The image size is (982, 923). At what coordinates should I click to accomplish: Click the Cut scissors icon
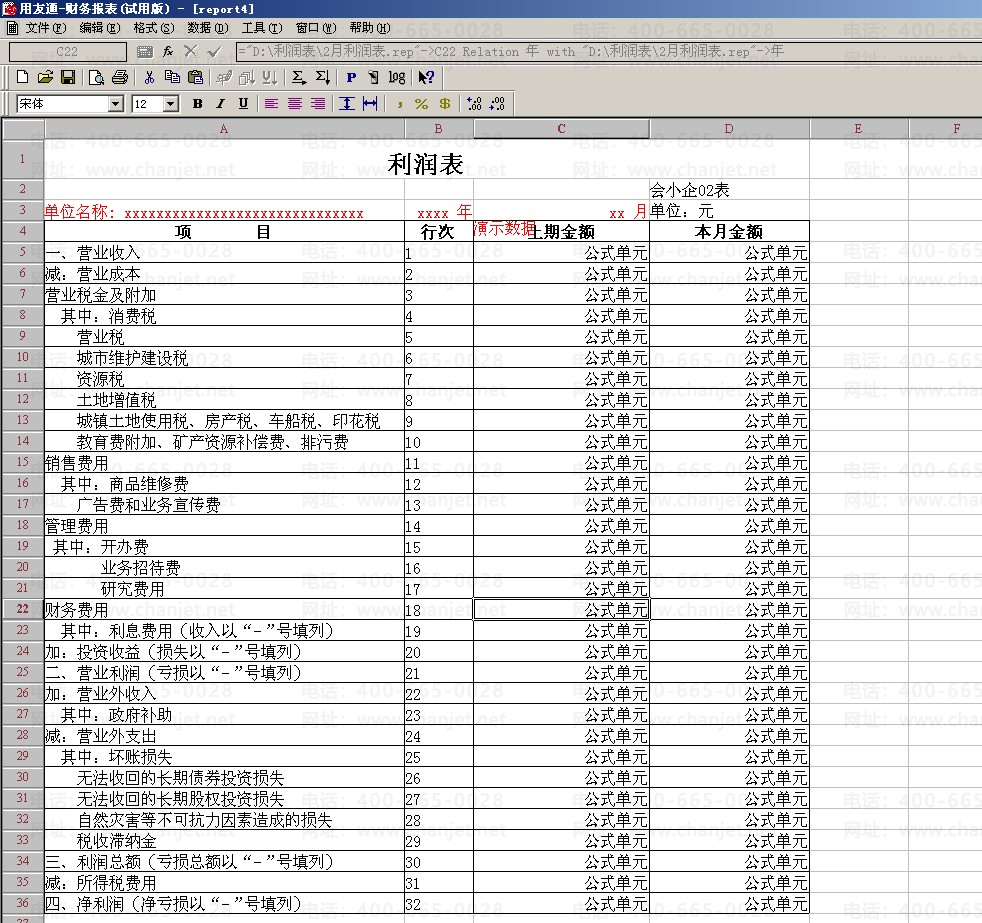click(149, 77)
